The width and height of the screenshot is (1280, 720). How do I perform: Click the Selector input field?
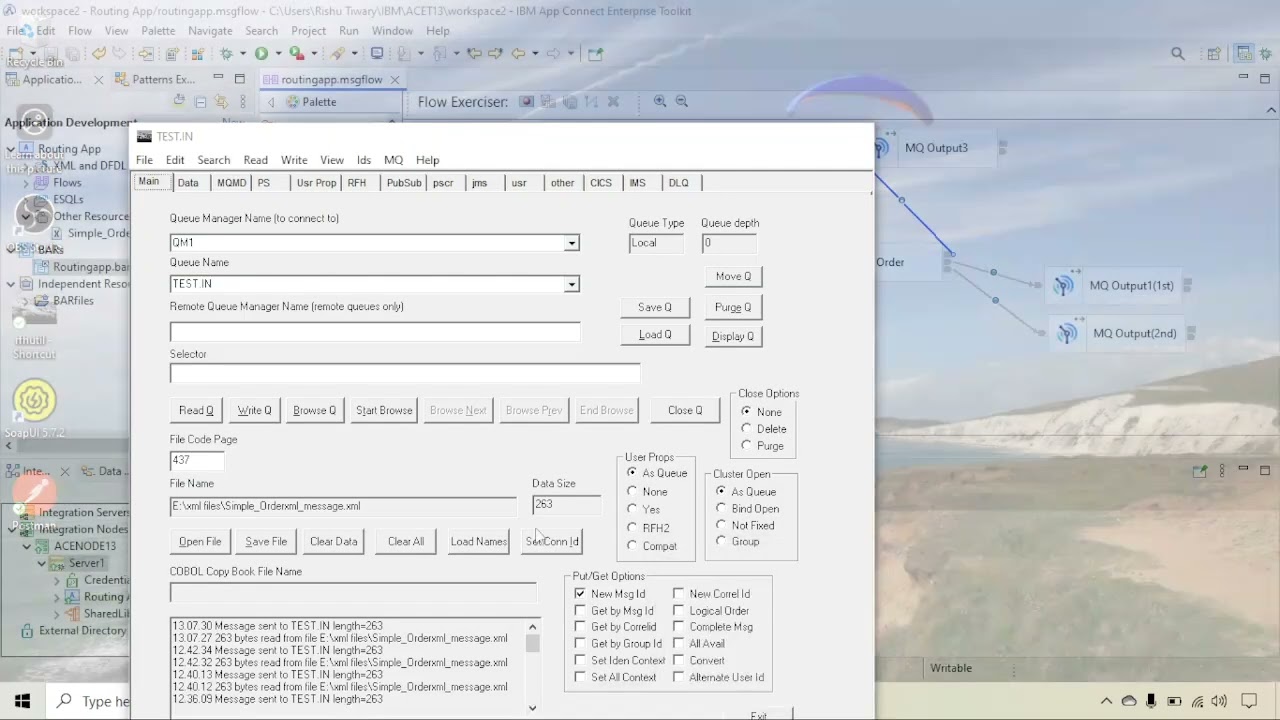(x=405, y=373)
